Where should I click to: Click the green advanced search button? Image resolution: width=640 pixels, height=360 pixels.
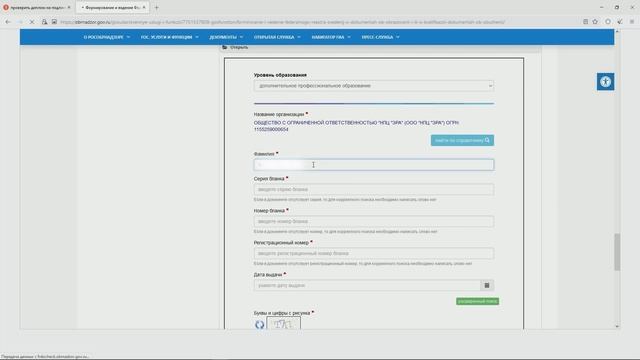[x=477, y=301]
